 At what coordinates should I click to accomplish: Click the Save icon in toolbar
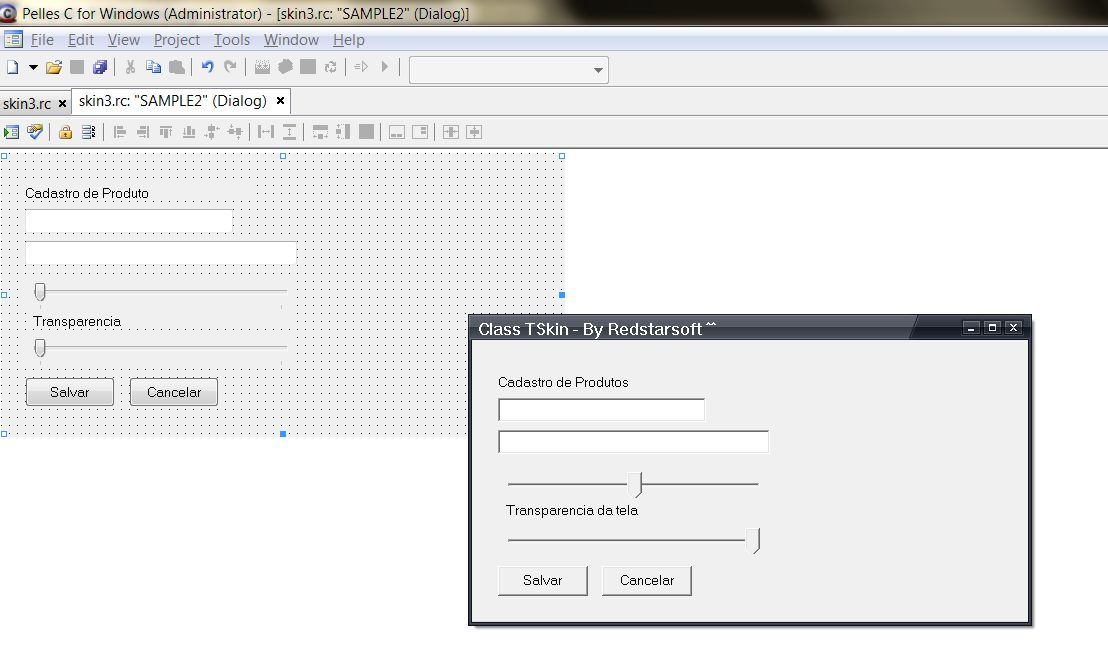click(77, 67)
